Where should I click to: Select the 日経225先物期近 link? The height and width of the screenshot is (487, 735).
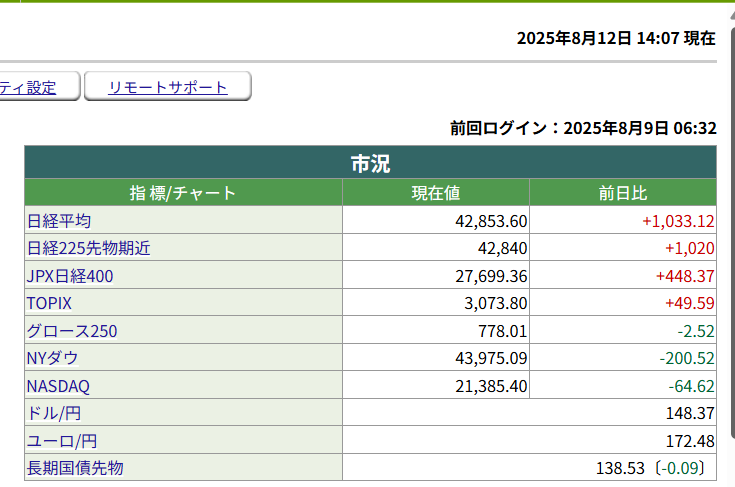(88, 248)
